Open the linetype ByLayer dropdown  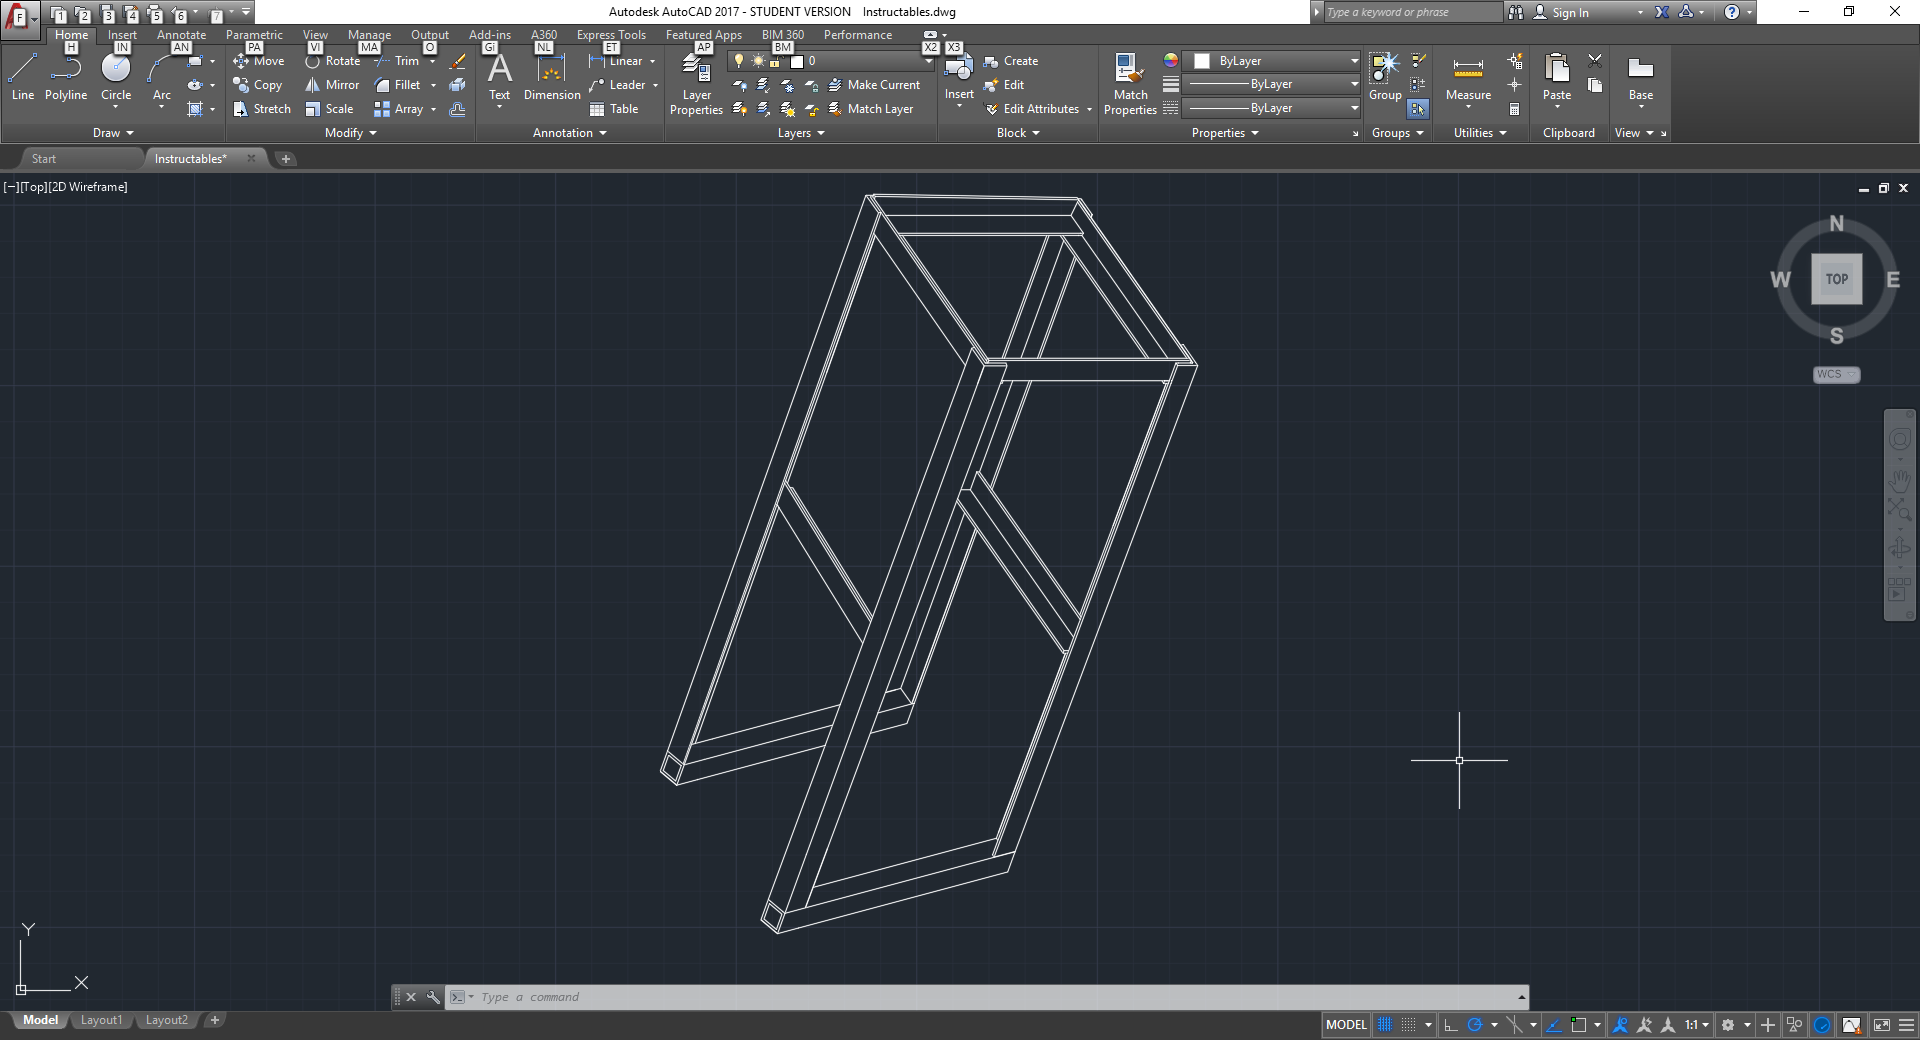click(1272, 108)
